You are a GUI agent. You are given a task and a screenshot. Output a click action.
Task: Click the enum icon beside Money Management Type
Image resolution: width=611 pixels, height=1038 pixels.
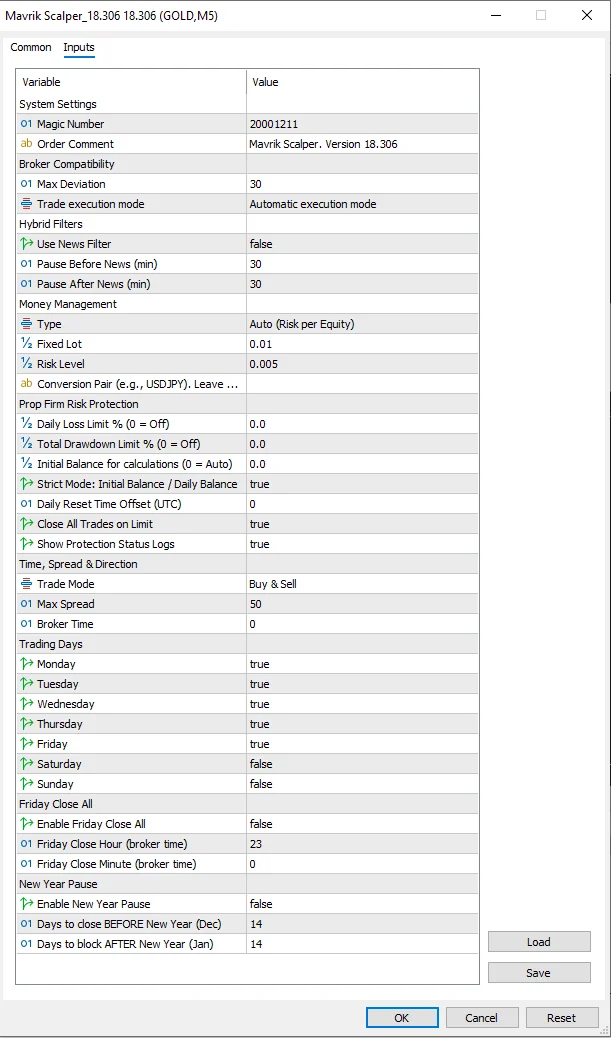(26, 324)
